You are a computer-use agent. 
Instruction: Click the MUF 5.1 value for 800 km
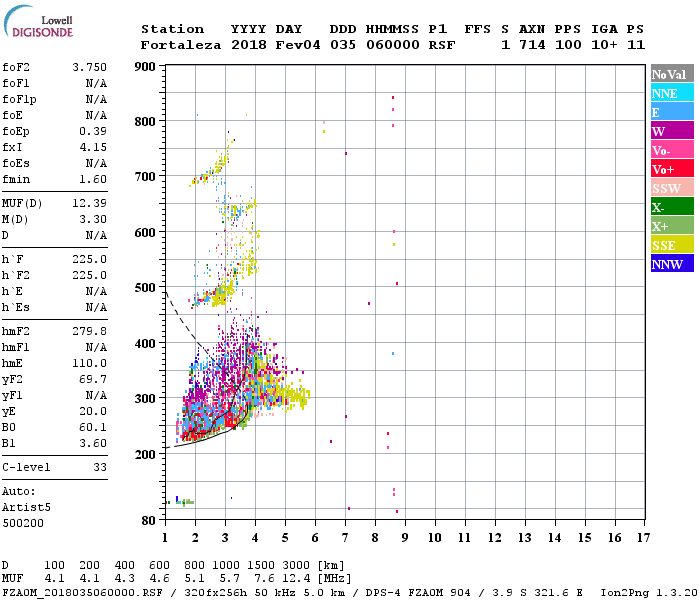click(194, 579)
